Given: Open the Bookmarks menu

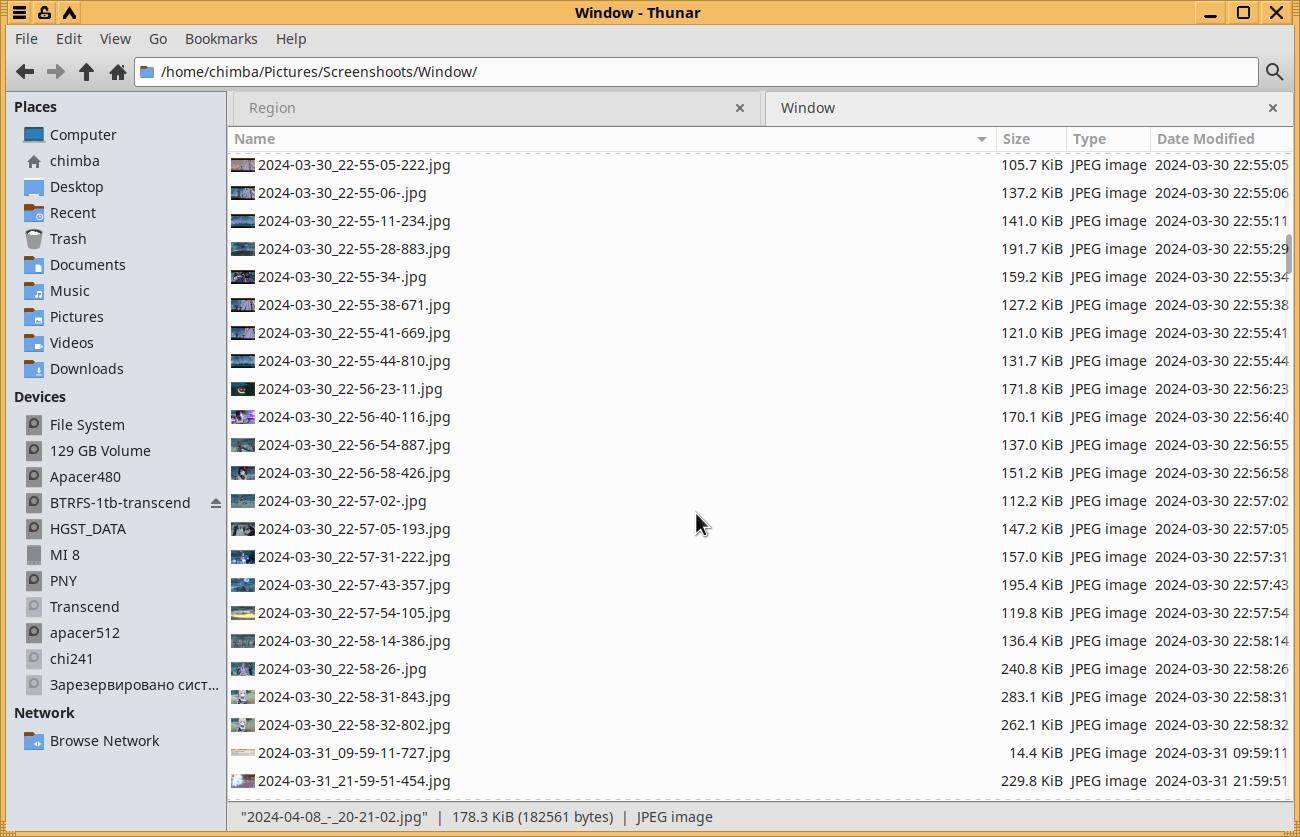Looking at the screenshot, I should coord(221,39).
